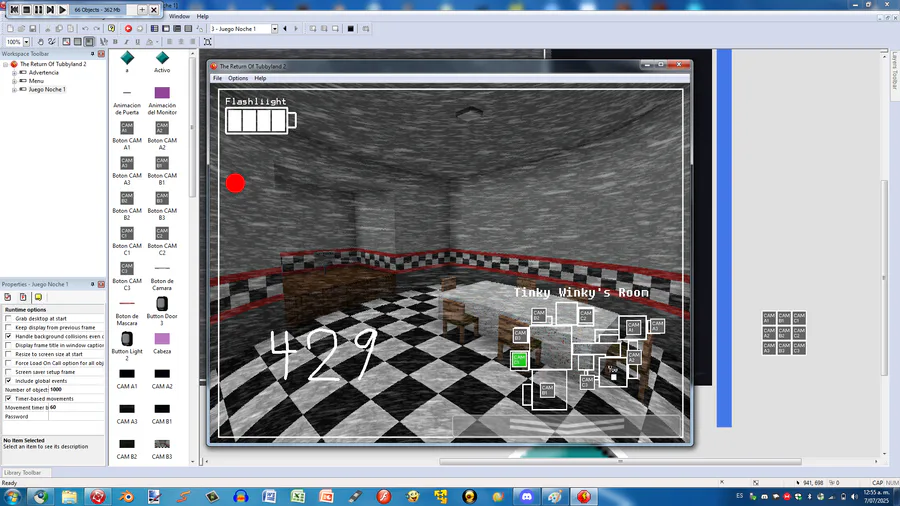Open the zoom percentage dropdown
This screenshot has height=506, width=900.
[x=26, y=42]
